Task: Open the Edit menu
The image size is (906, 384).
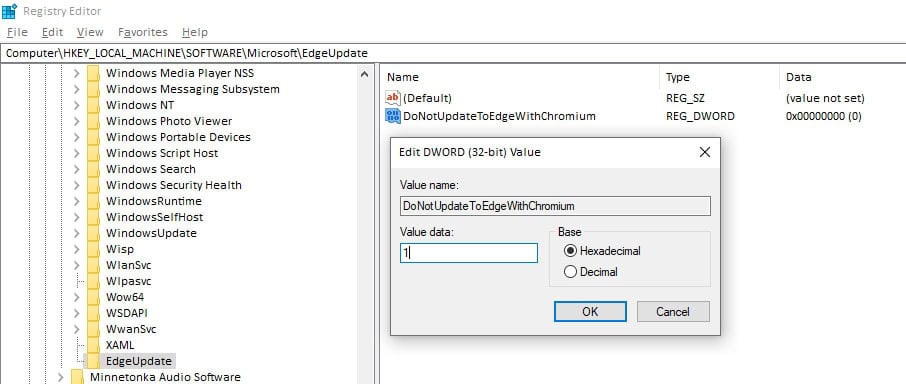Action: click(53, 32)
